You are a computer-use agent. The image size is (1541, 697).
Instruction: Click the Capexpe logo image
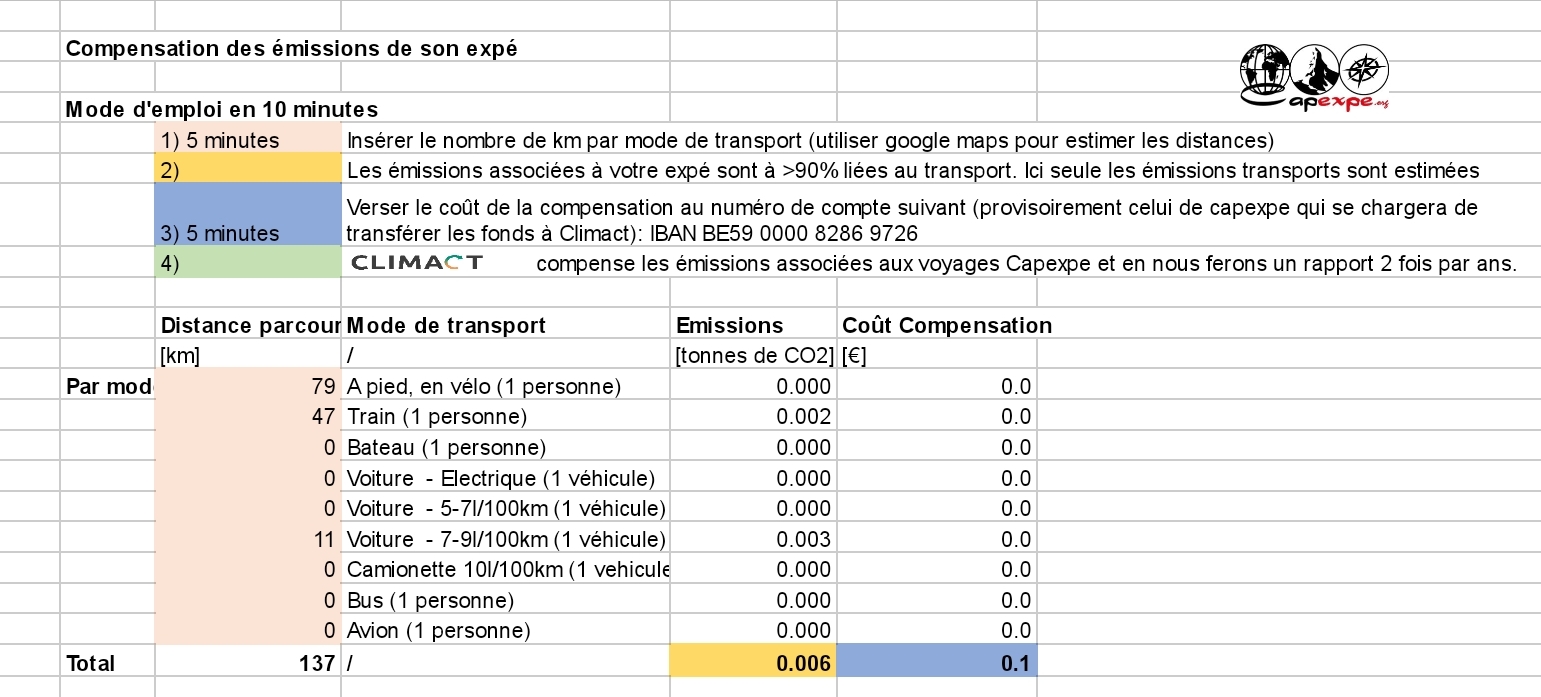point(1315,78)
